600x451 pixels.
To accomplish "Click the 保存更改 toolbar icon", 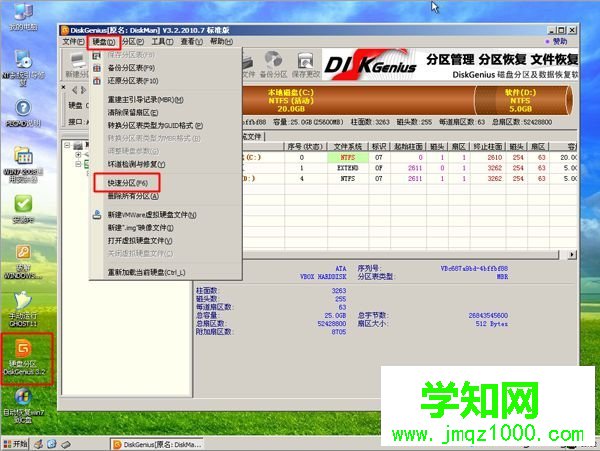I will [306, 64].
